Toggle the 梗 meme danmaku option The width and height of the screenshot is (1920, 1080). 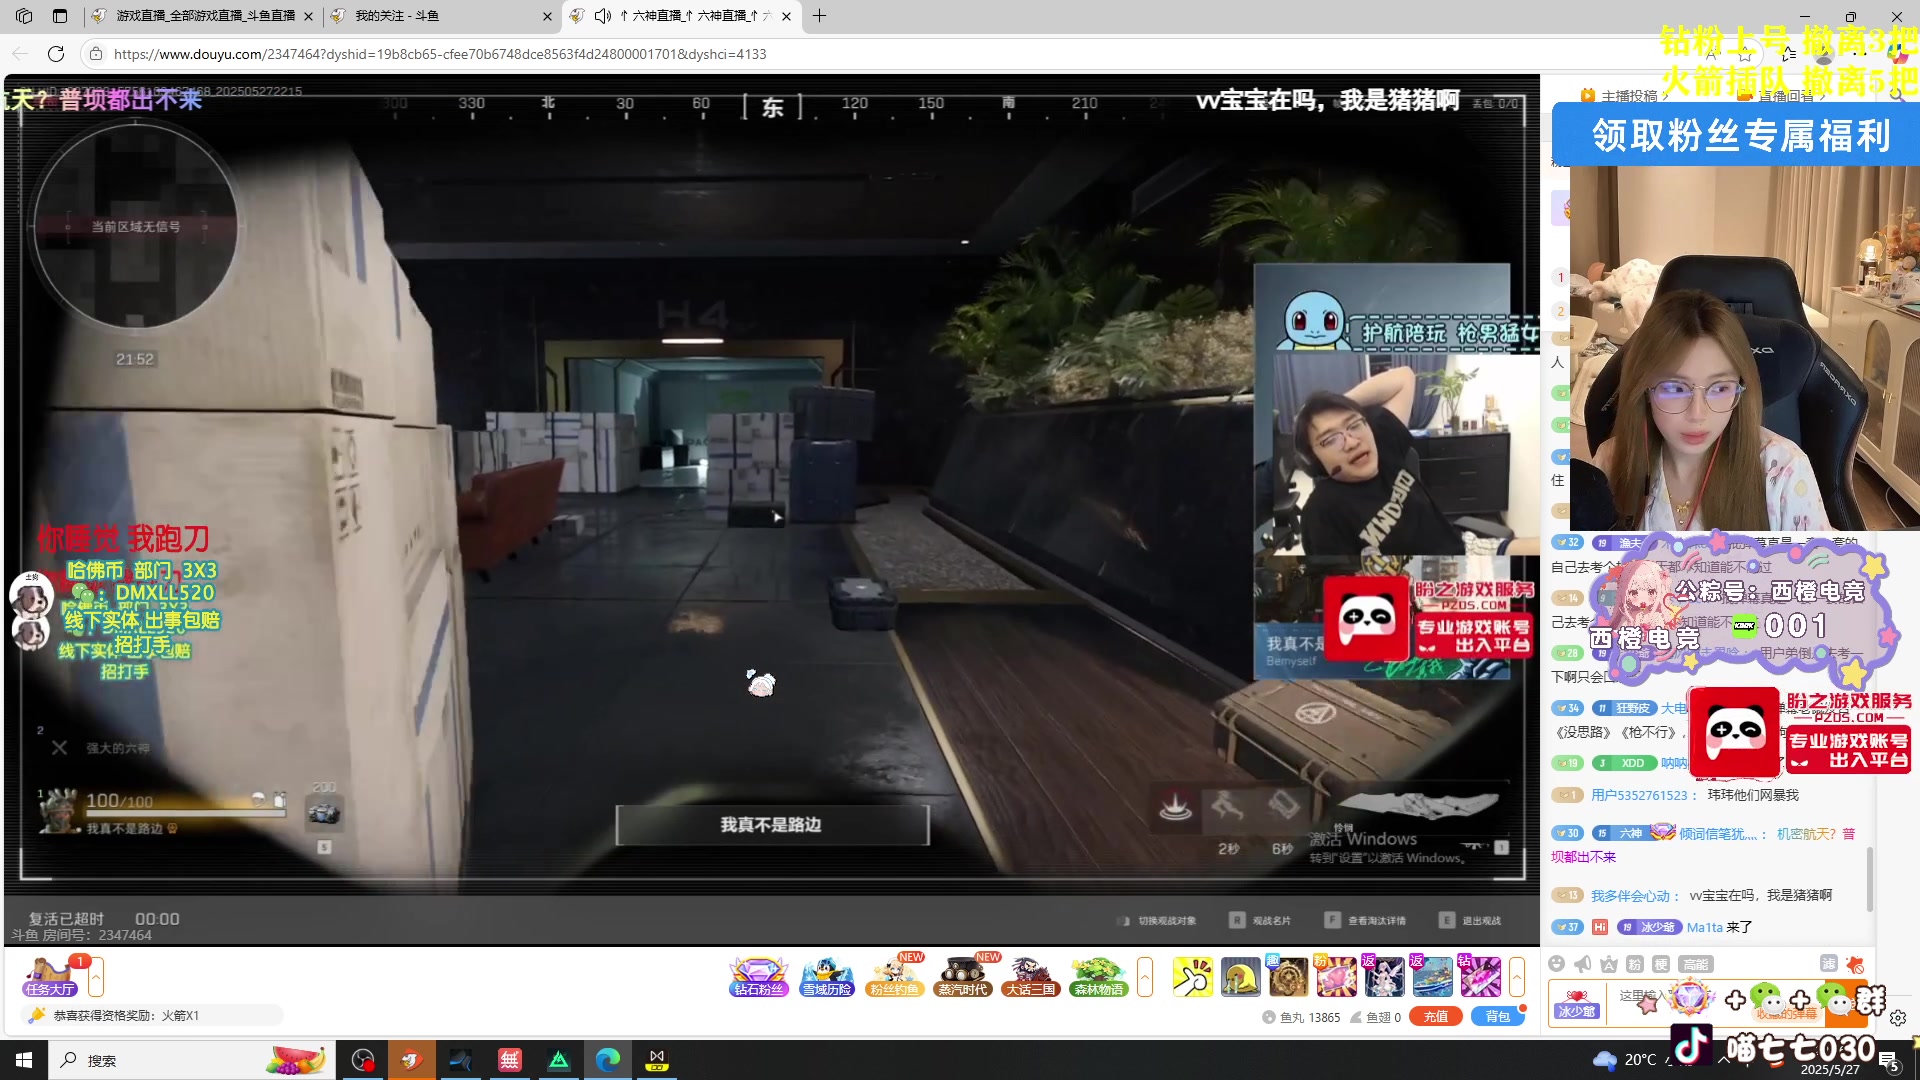click(x=1661, y=964)
